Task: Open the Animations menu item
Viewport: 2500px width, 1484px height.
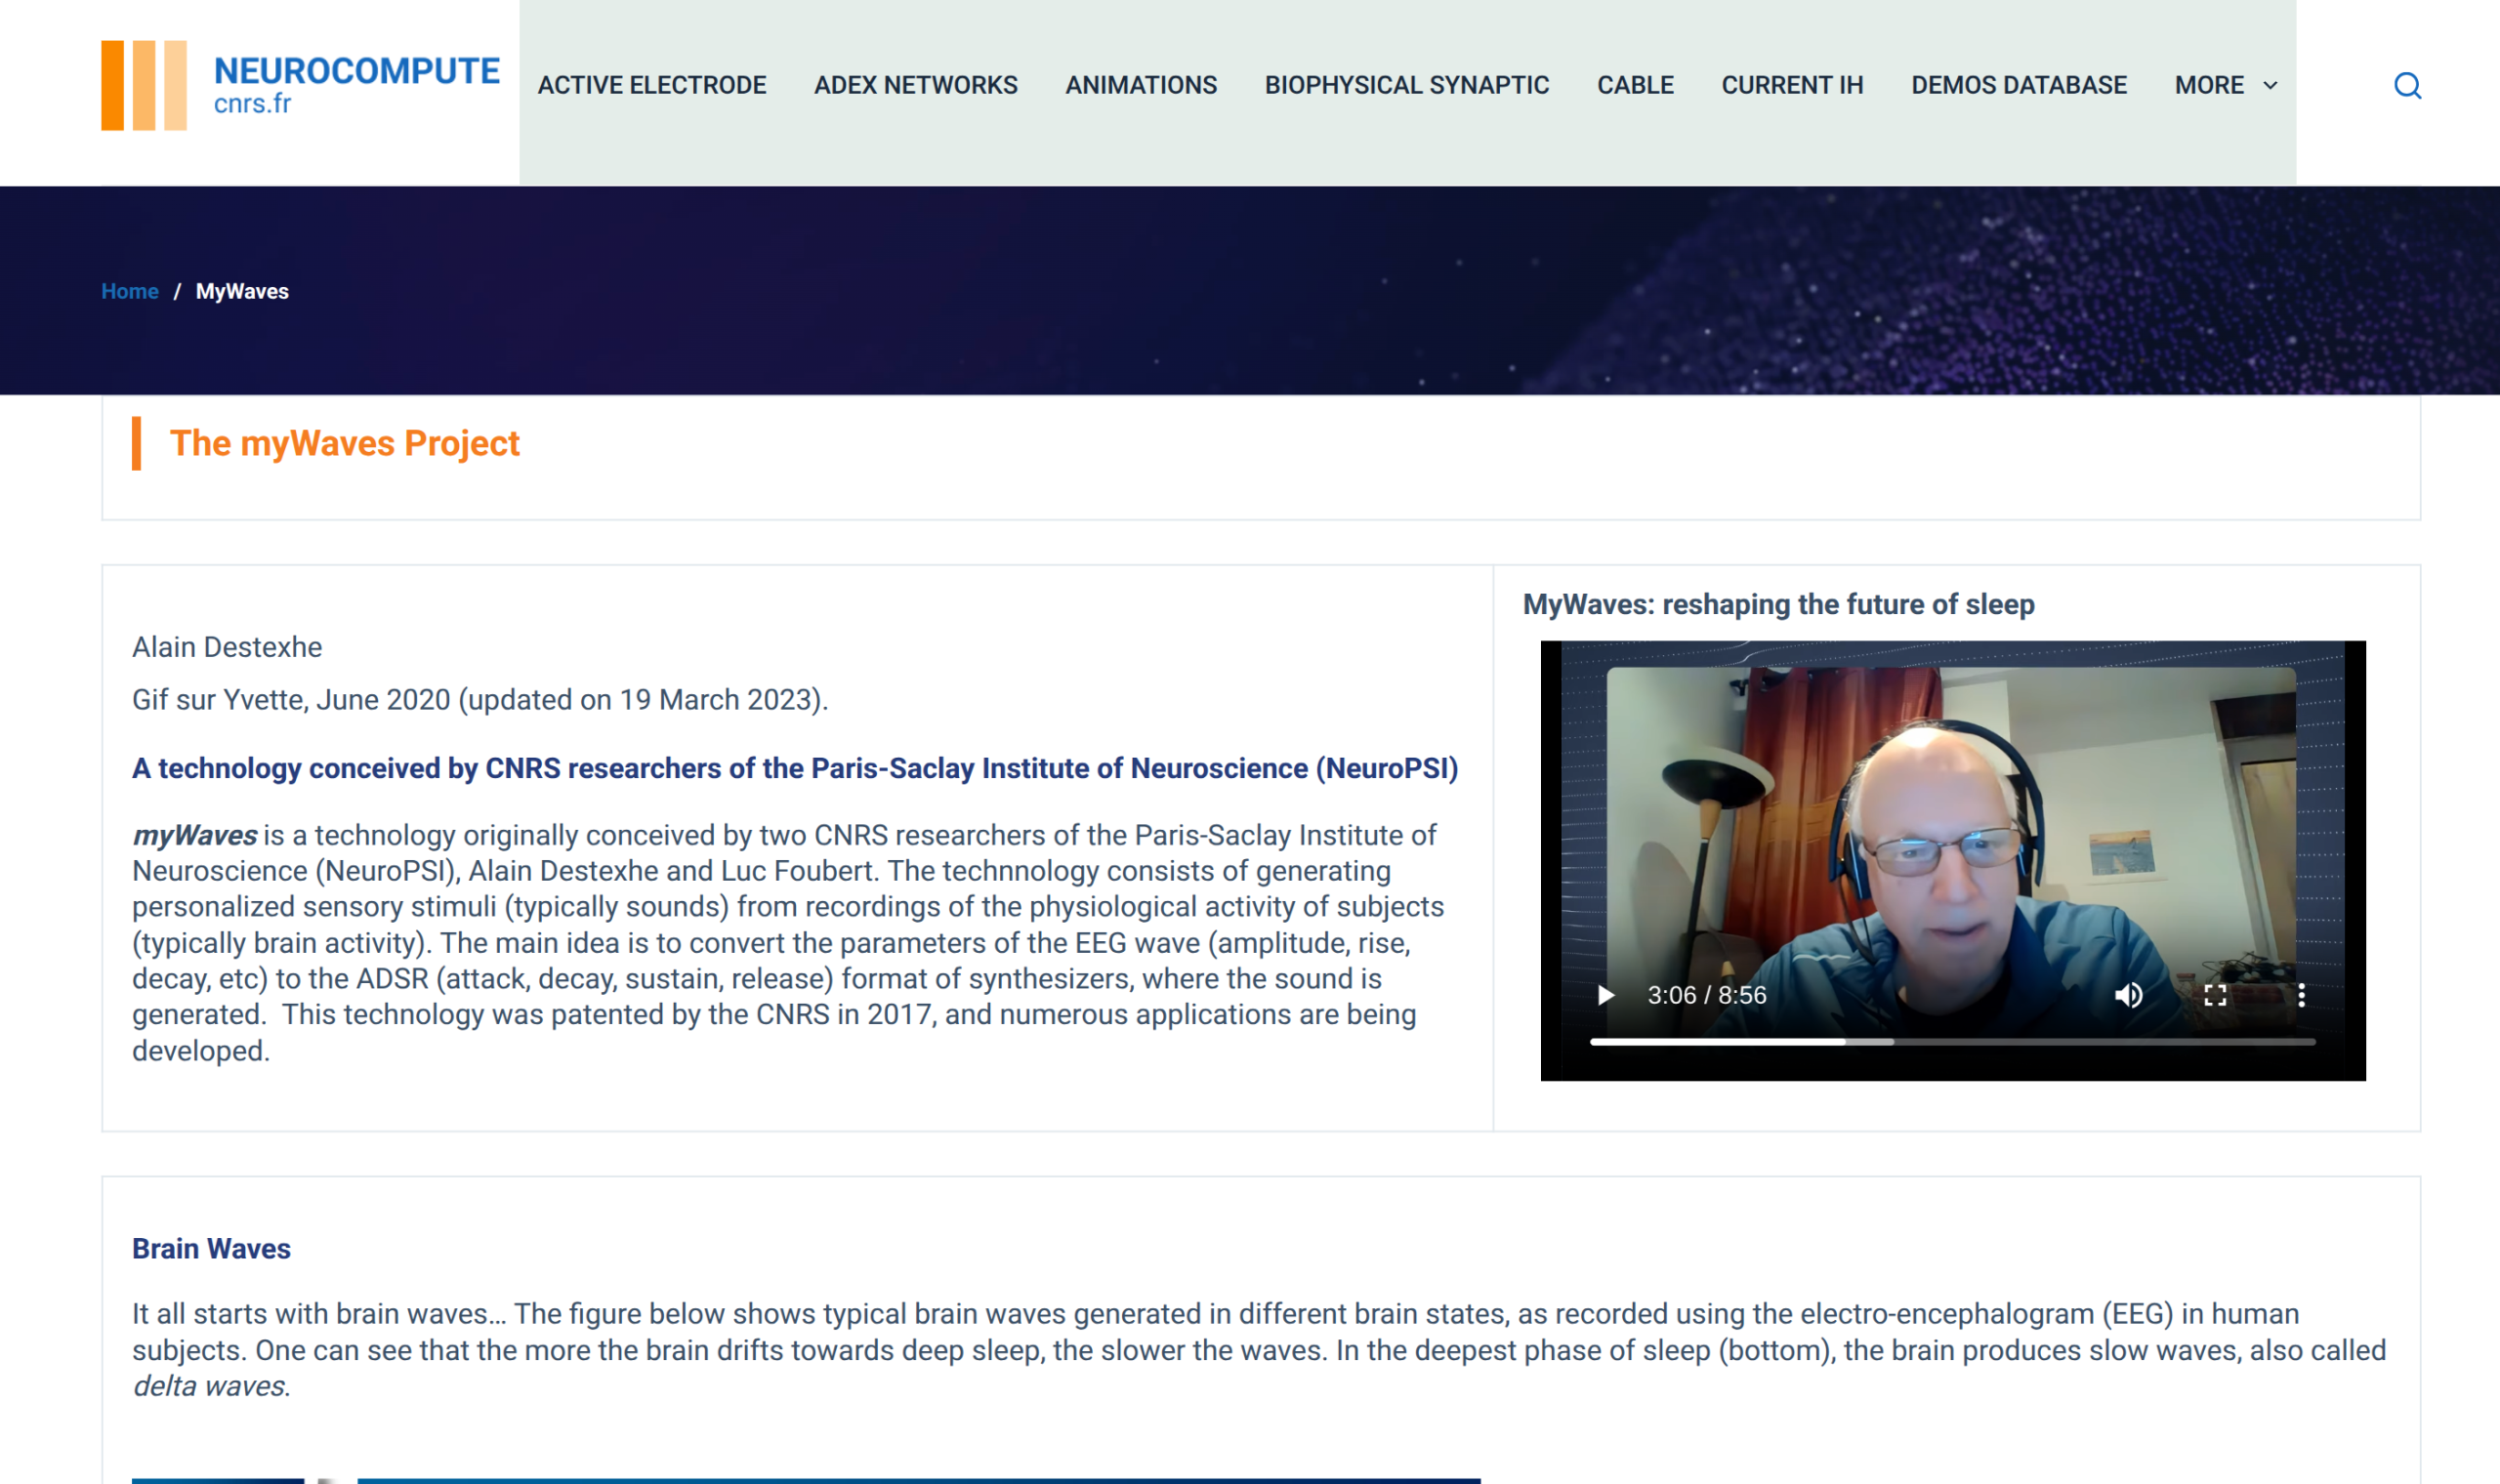Action: click(1141, 85)
